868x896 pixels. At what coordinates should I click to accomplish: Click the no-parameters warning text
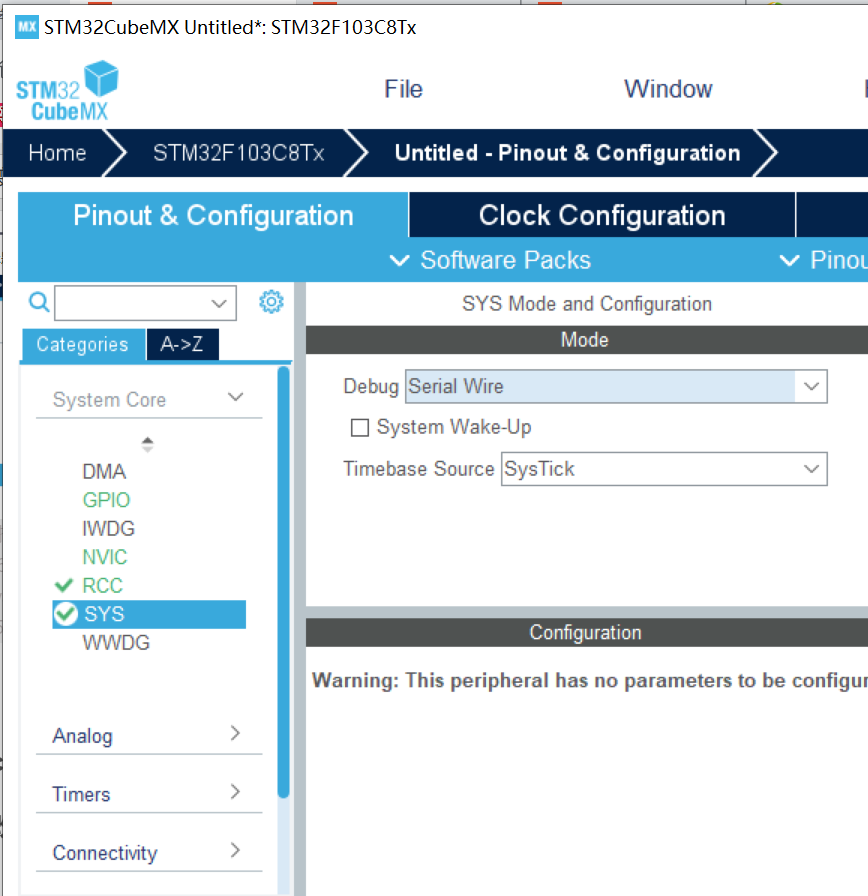(x=590, y=681)
